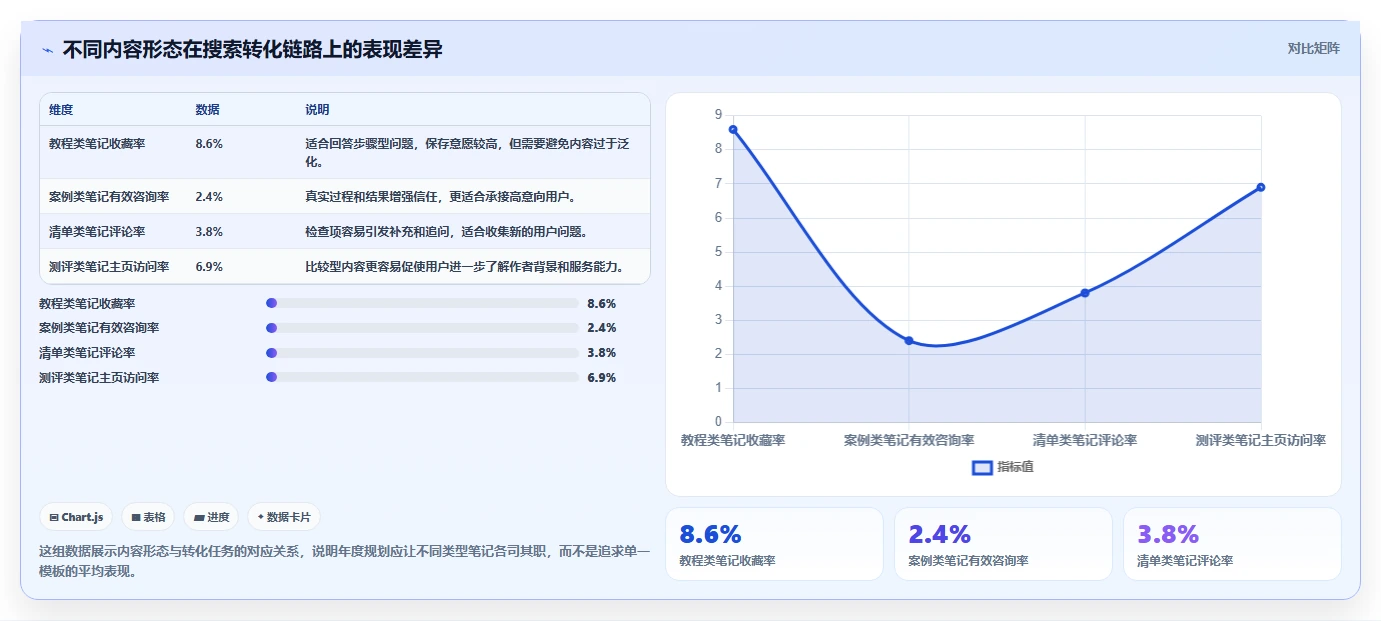The image size is (1381, 621).
Task: Click the title 不同内容形态在搜索转化链路上的表现差异
Action: [252, 49]
